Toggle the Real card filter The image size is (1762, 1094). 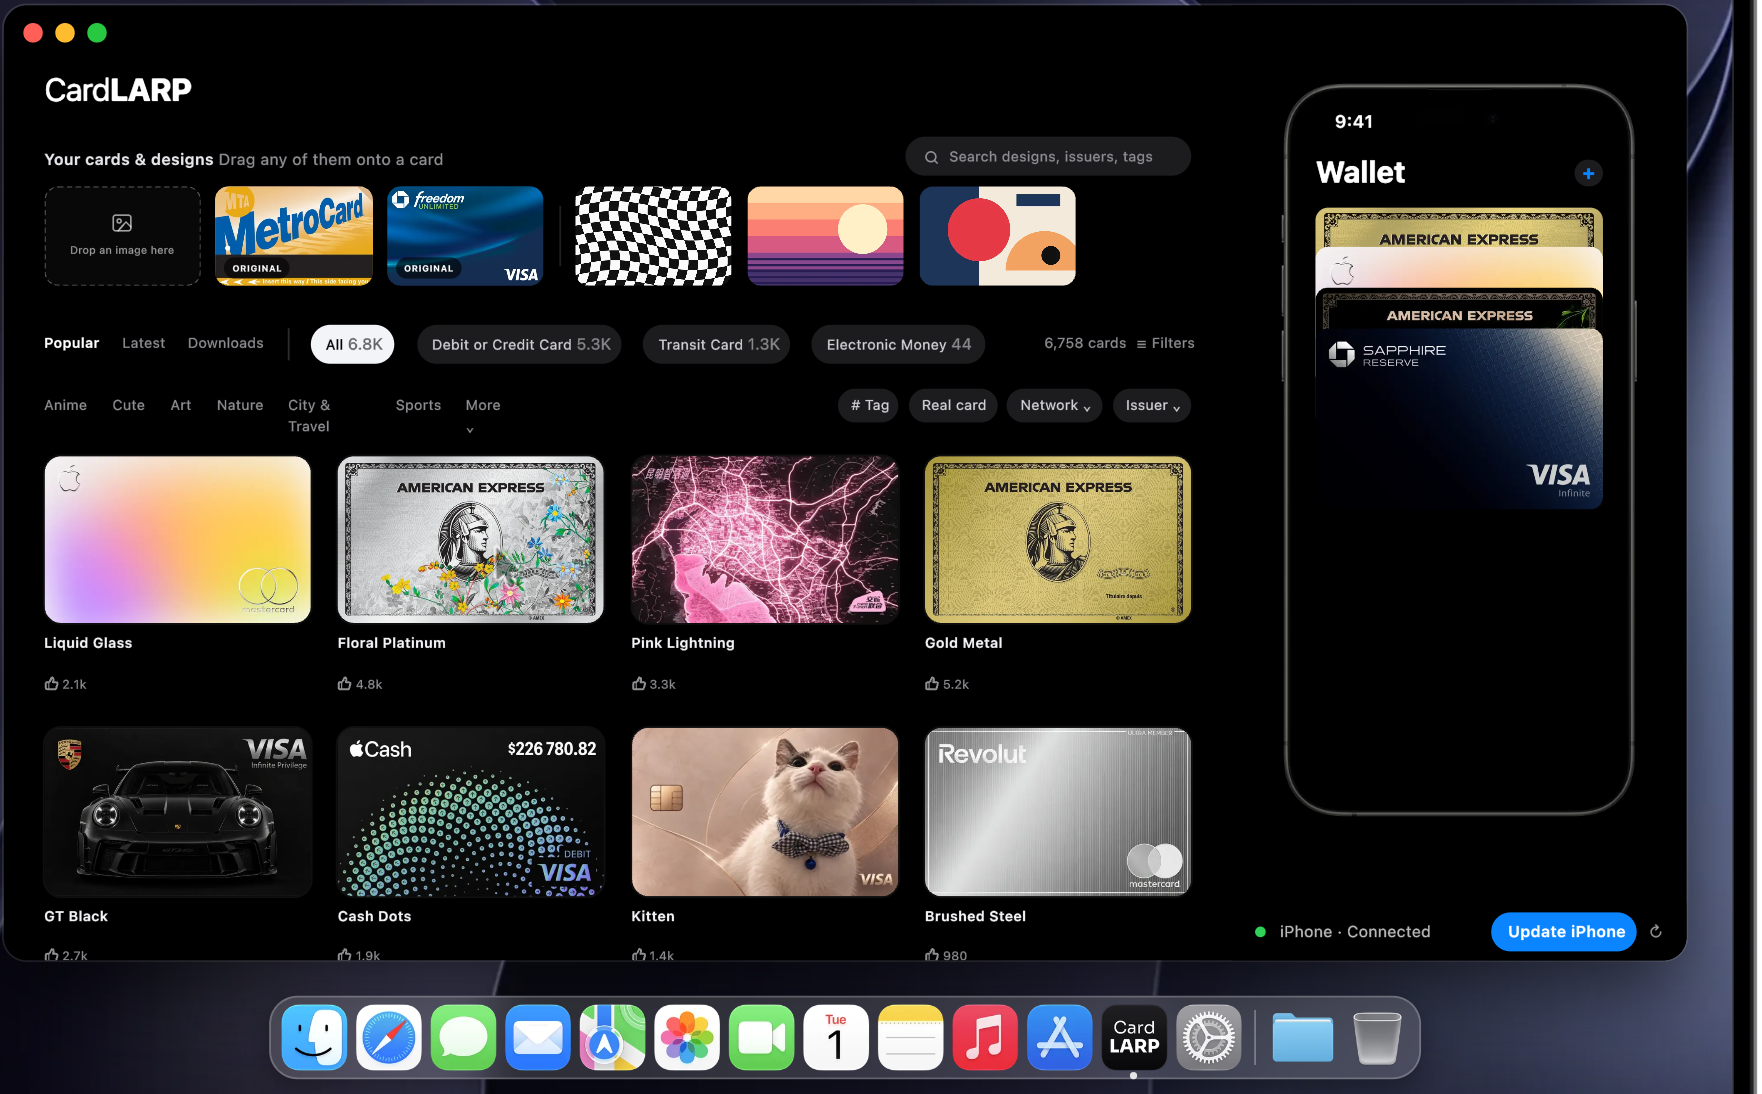954,405
